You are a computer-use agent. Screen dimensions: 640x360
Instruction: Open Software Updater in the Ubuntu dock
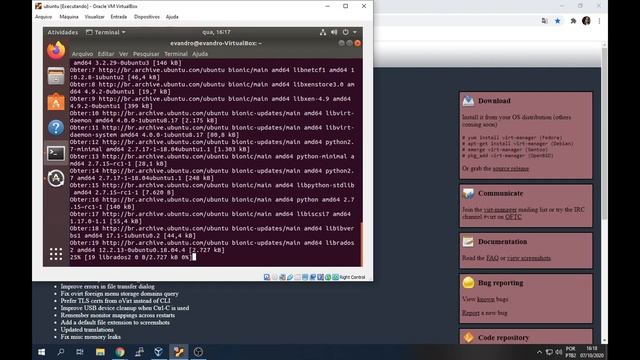(56, 178)
